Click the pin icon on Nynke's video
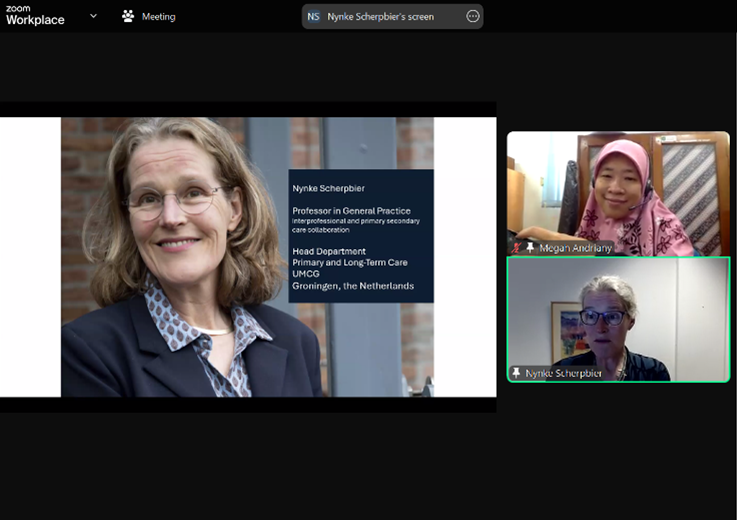Viewport: 737px width, 520px height. click(x=517, y=373)
